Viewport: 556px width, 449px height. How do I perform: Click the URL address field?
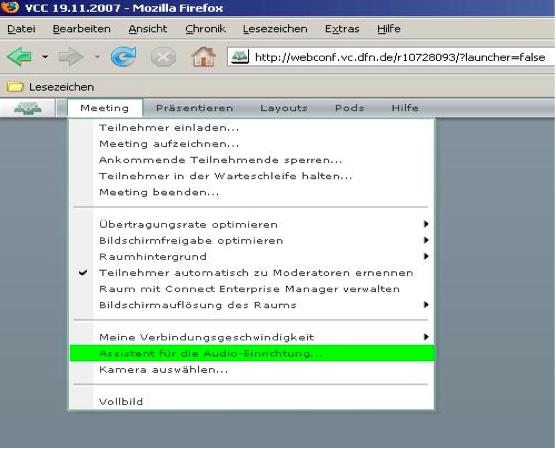[401, 57]
